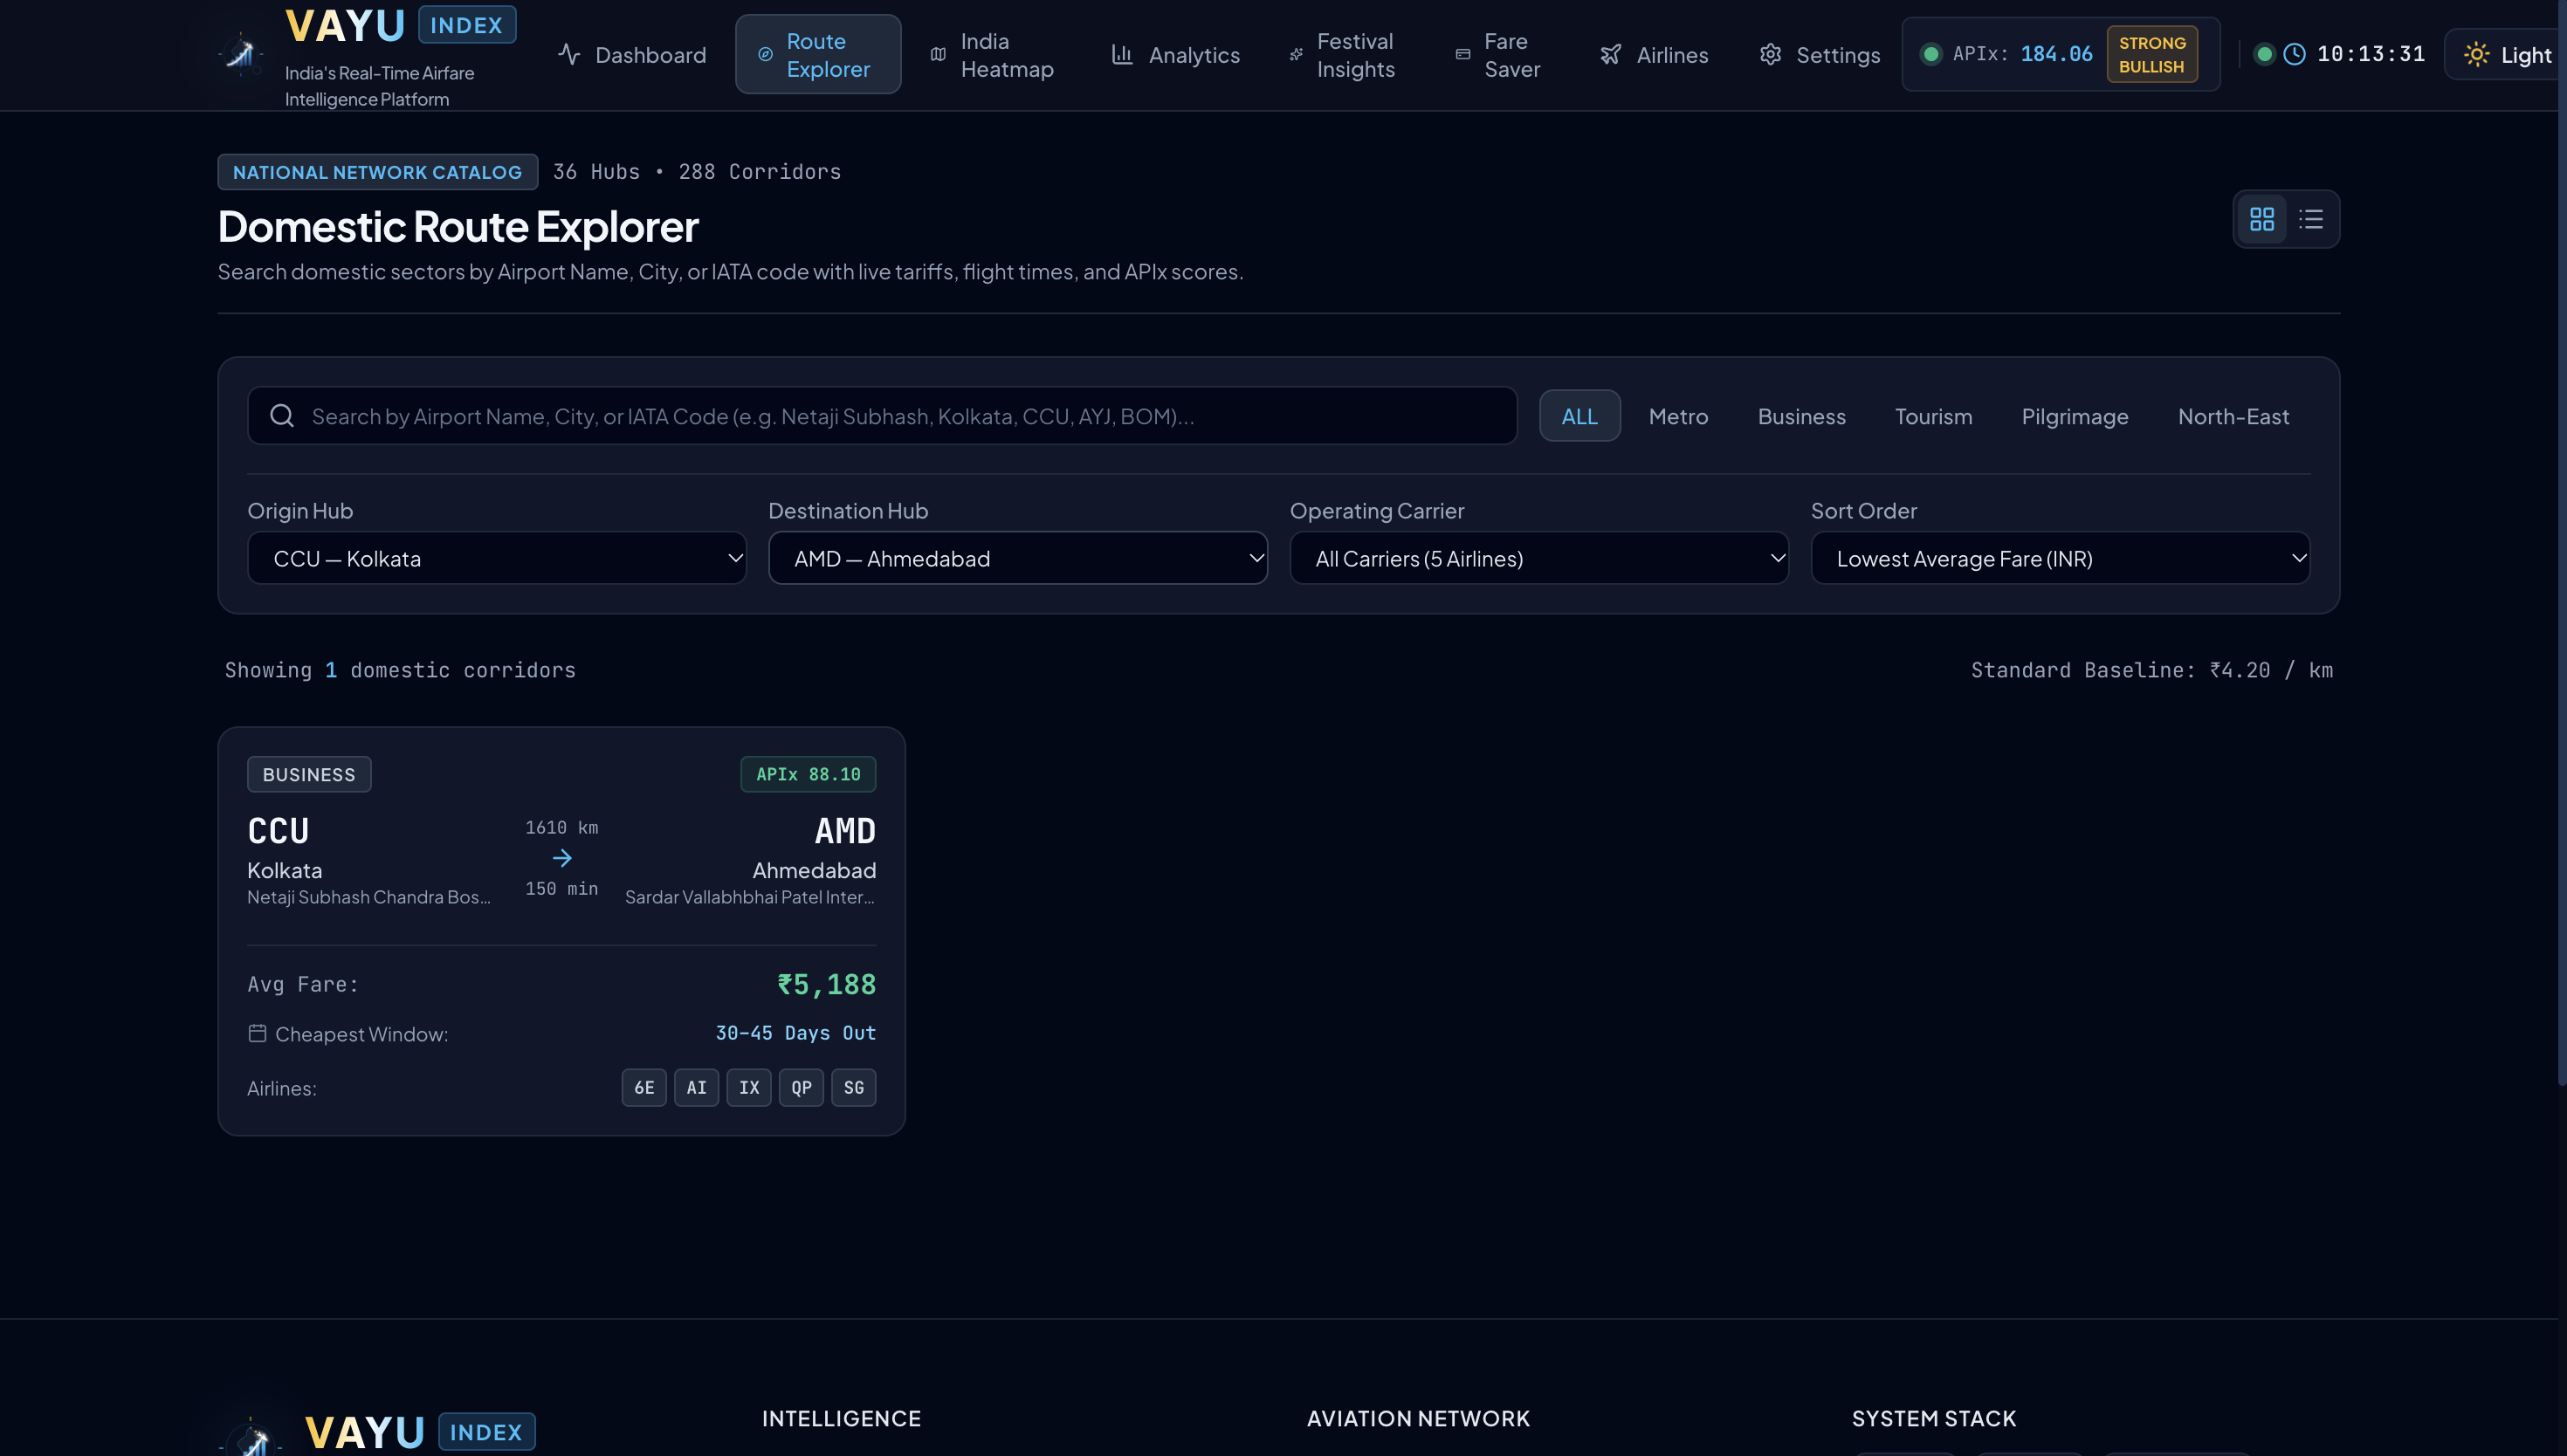Open the Dashboard nav item
Viewport: 2567px width, 1456px height.
click(632, 54)
